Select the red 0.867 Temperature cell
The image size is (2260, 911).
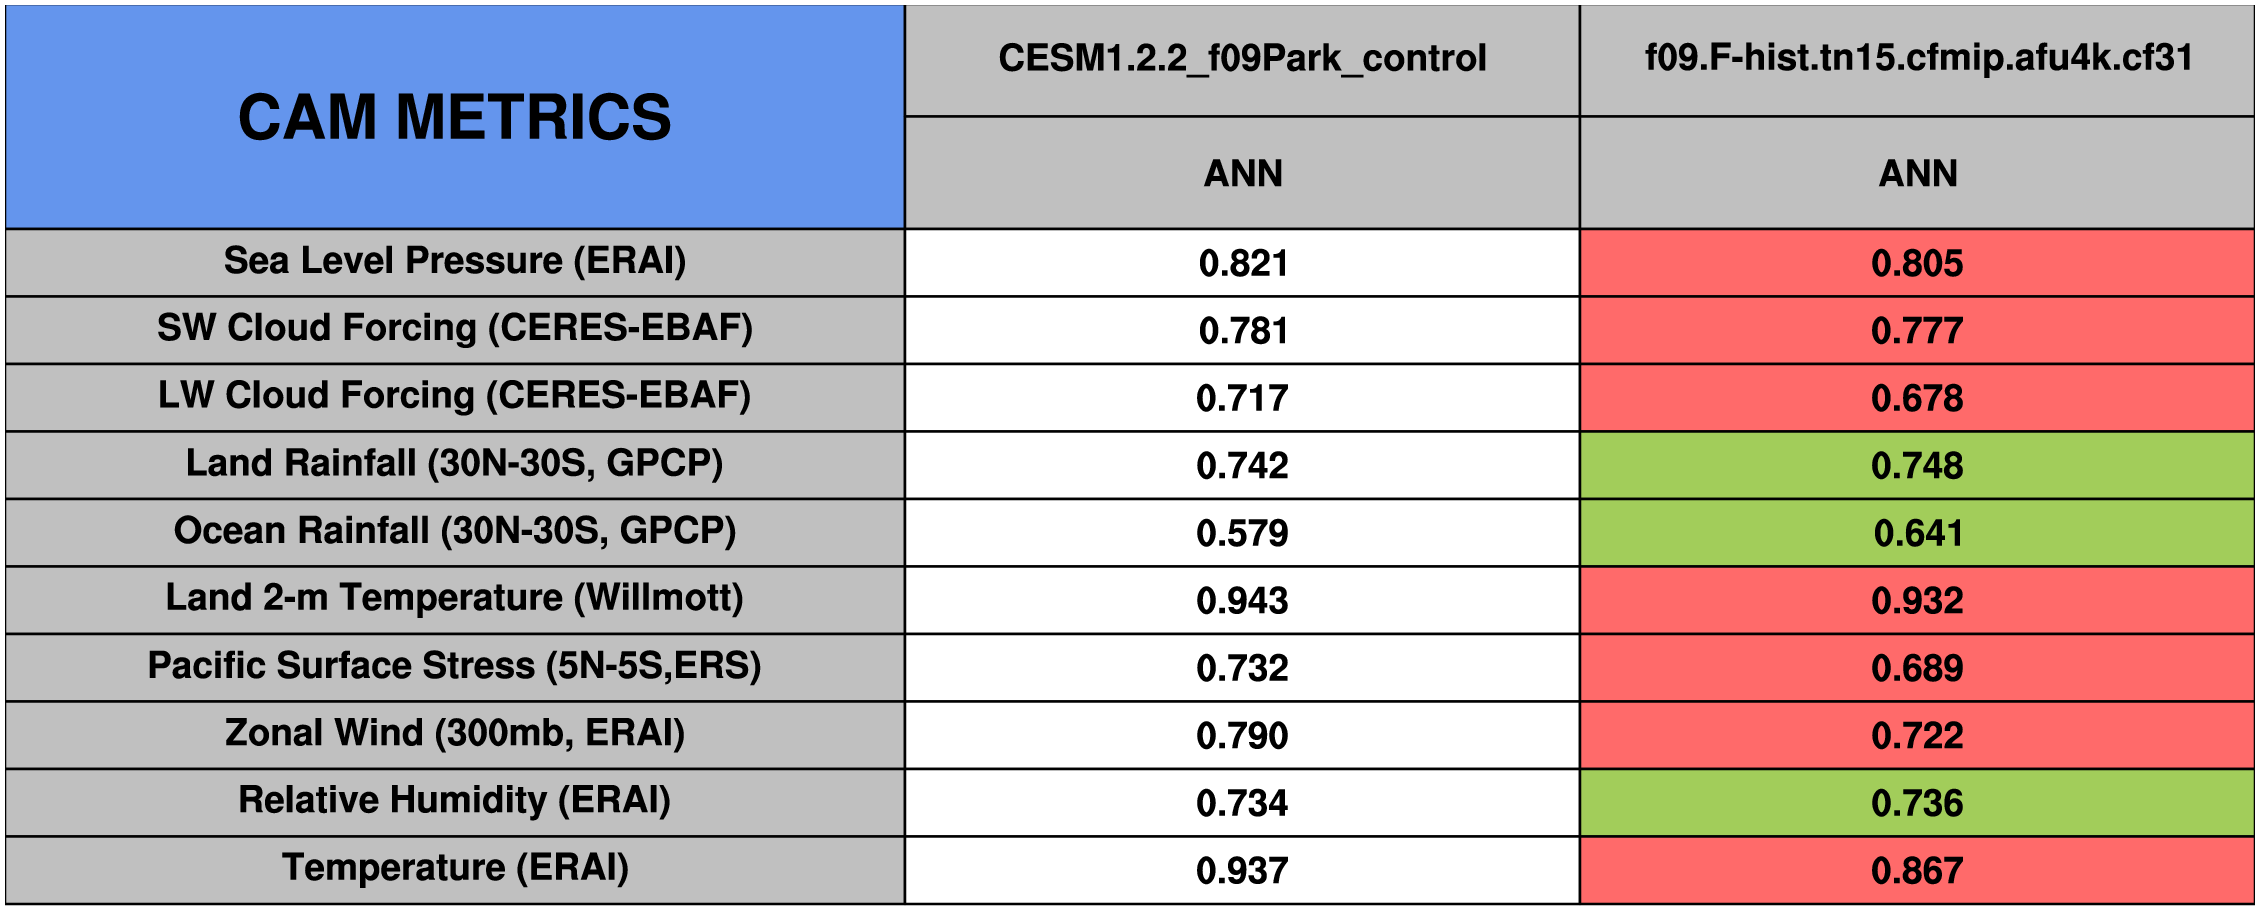1917,871
